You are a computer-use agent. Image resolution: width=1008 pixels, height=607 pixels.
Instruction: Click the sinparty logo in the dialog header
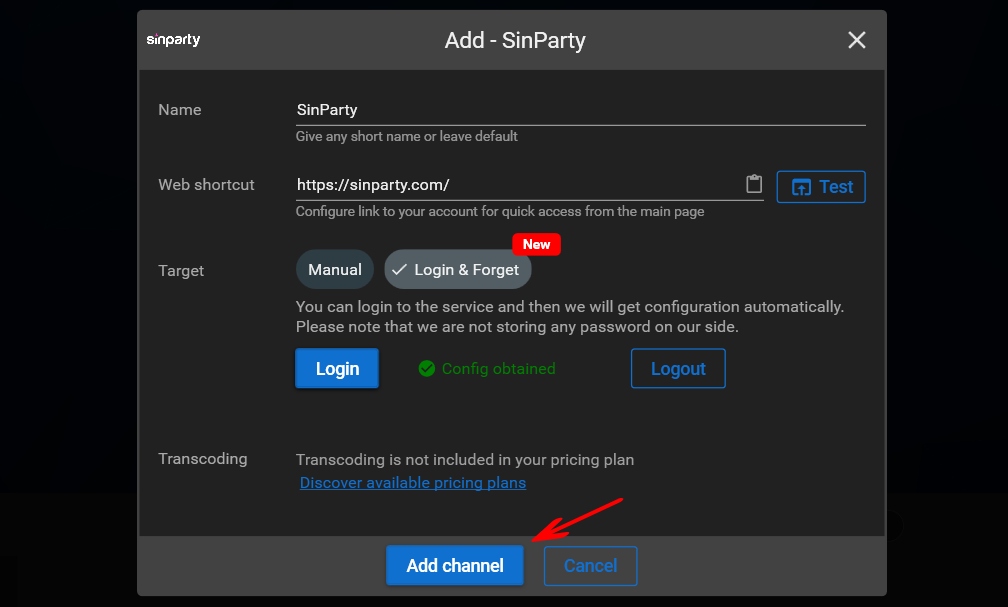pos(174,40)
